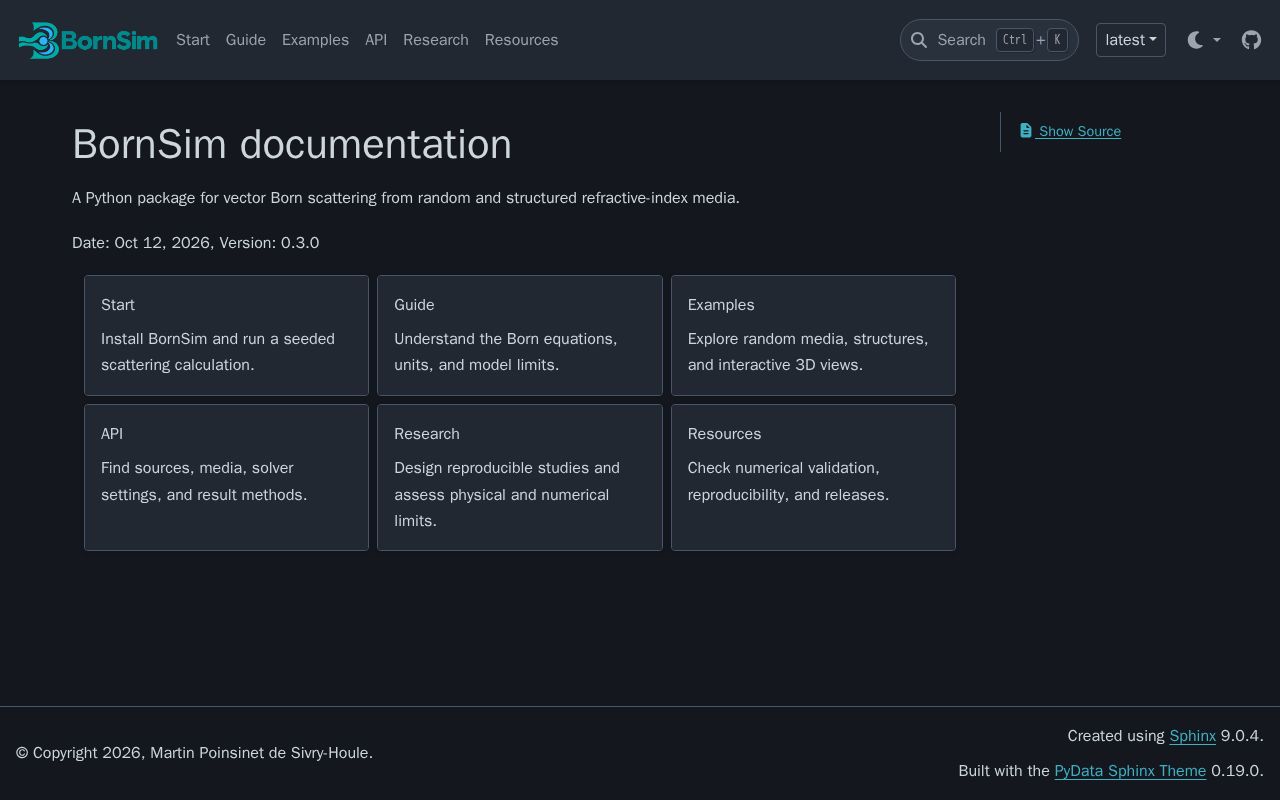This screenshot has height=800, width=1280.
Task: Open the Research card on reproducible studies
Action: point(520,477)
